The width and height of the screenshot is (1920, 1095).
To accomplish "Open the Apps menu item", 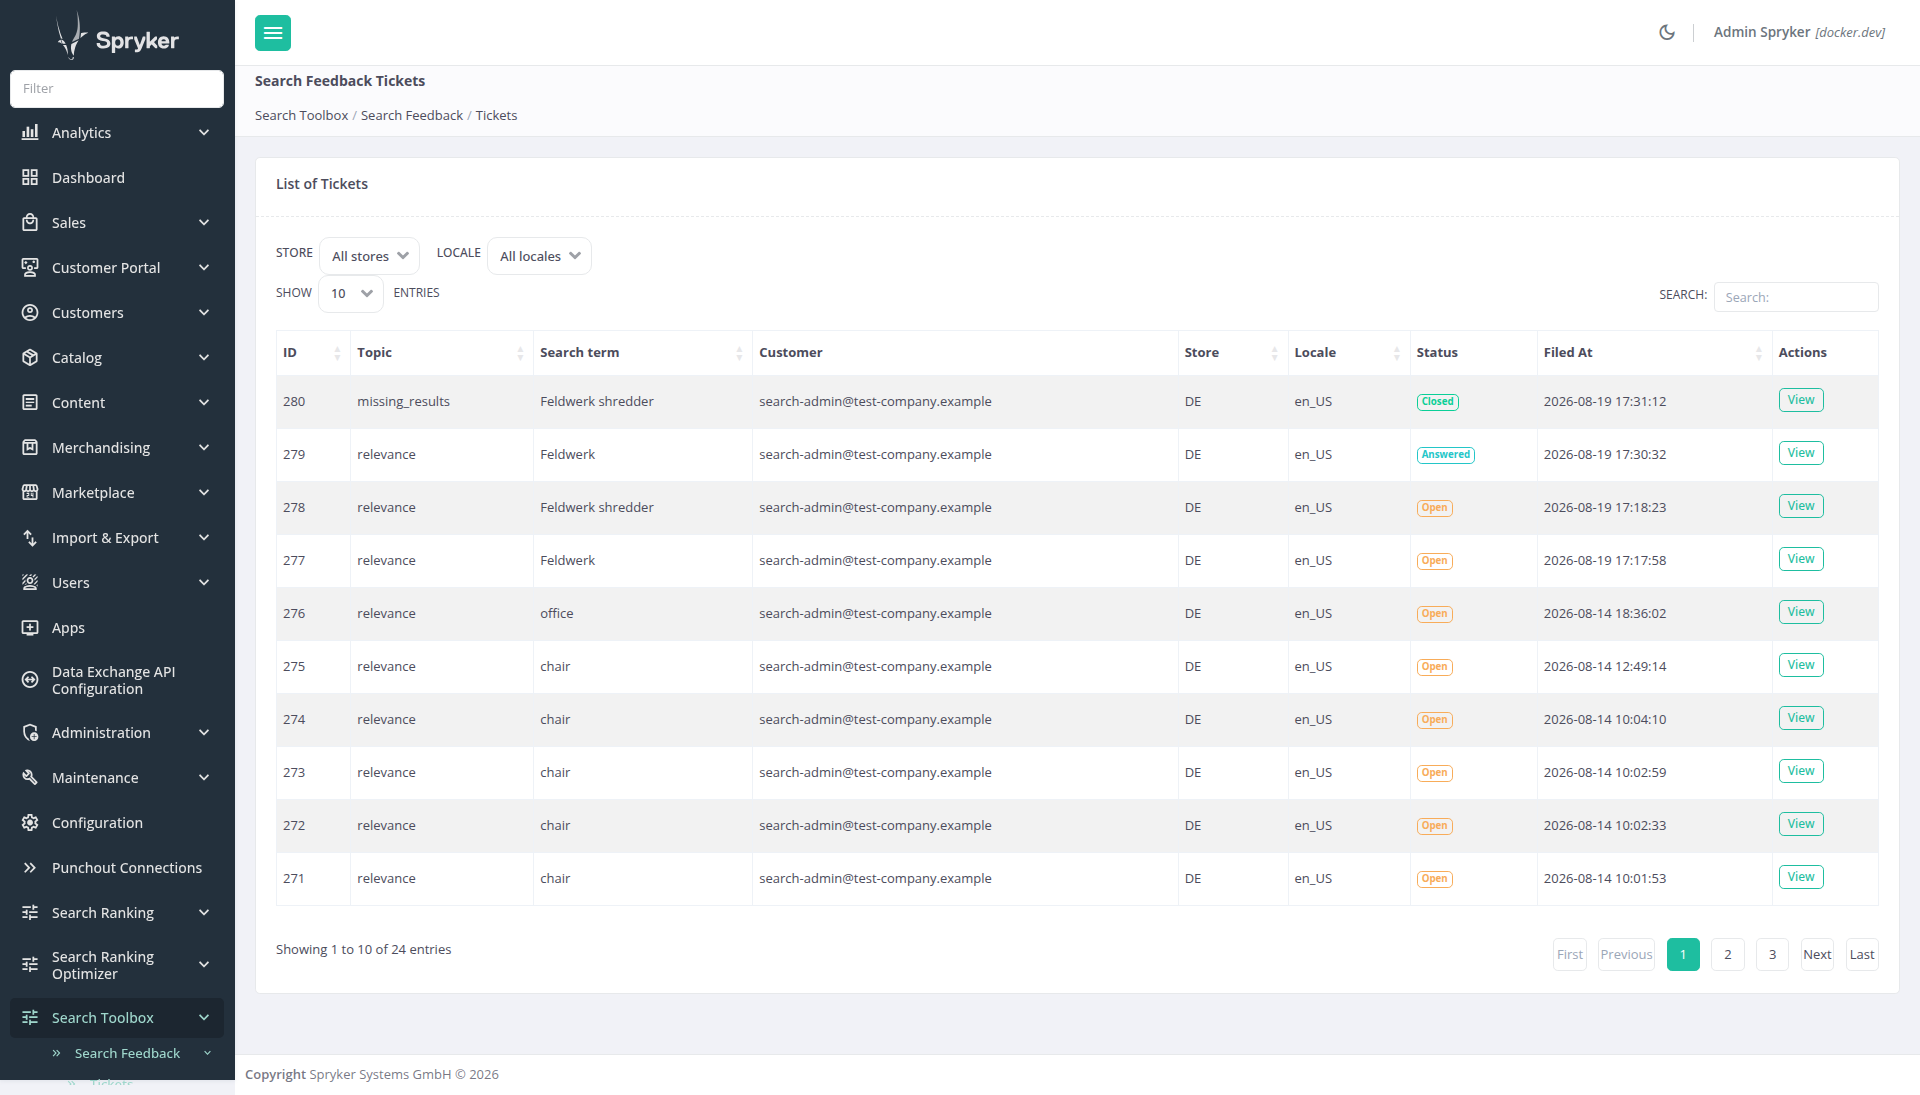I will (117, 627).
